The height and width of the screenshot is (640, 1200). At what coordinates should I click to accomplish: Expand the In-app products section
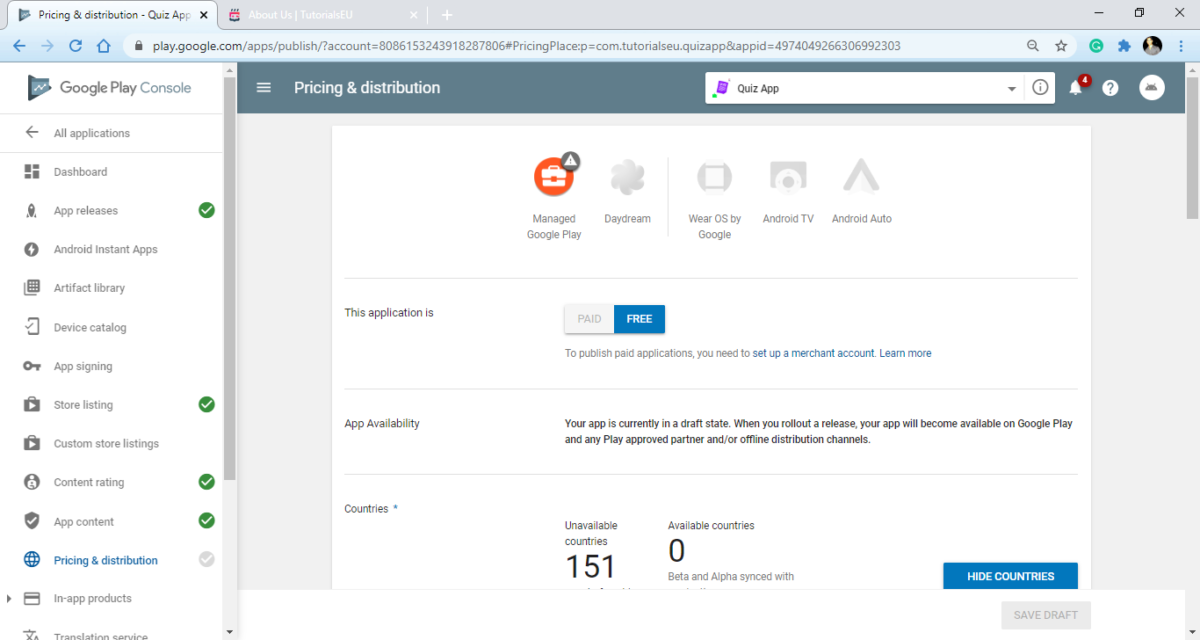tap(9, 599)
